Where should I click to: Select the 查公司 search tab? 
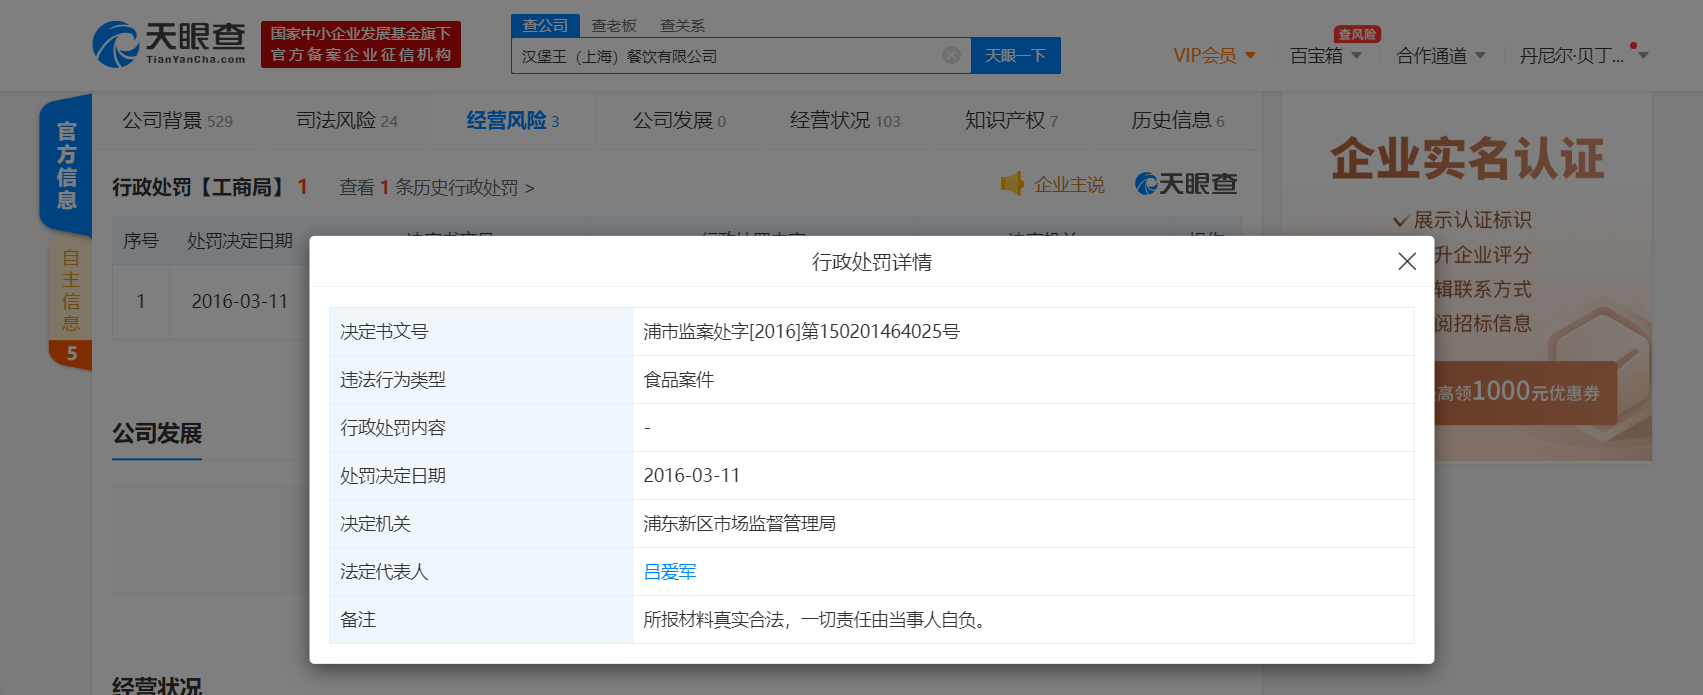coord(545,25)
